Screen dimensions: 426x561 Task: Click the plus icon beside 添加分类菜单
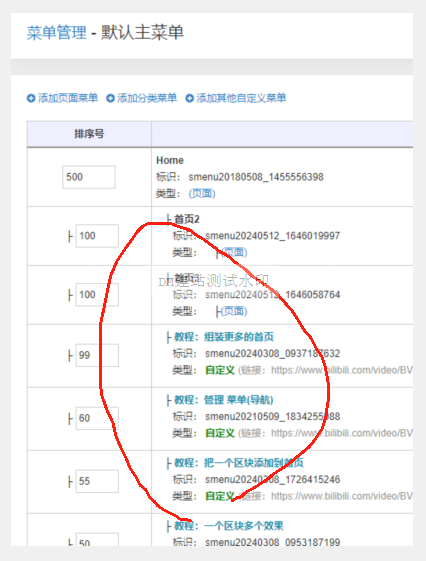coord(110,98)
